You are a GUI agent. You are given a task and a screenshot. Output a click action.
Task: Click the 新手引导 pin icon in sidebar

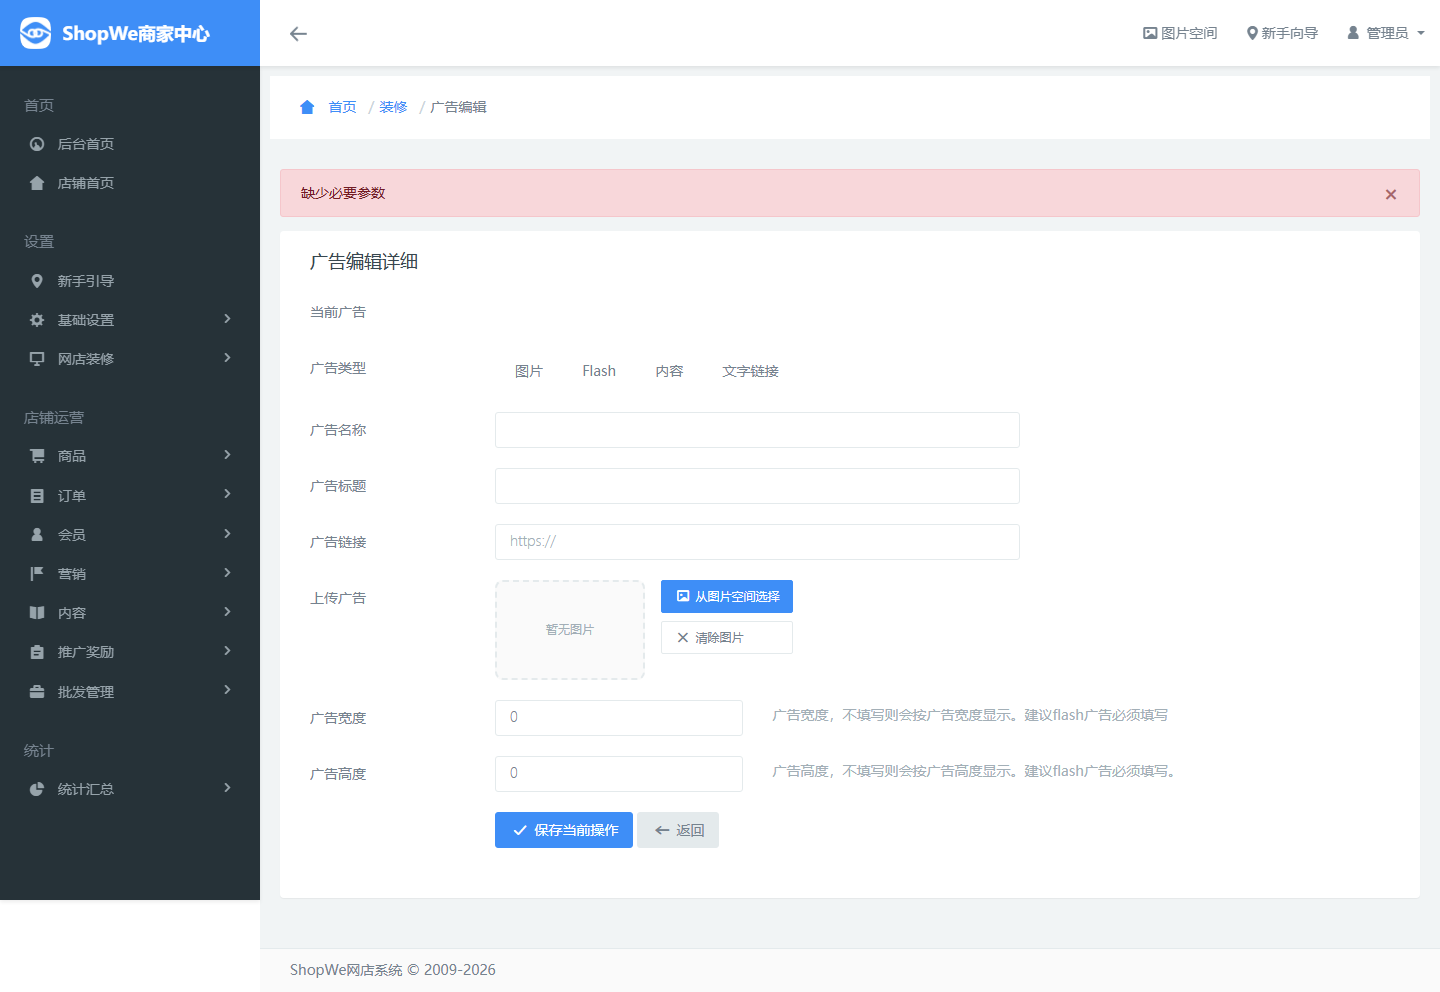[x=37, y=281]
